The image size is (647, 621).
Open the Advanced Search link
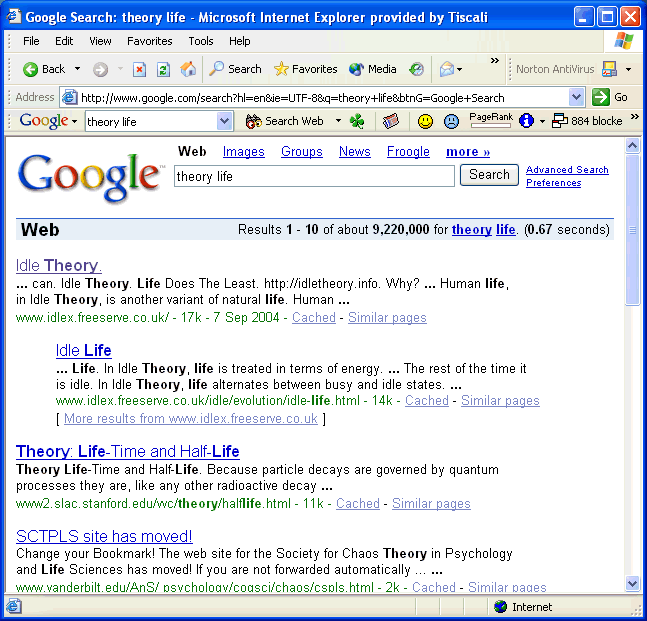click(567, 170)
